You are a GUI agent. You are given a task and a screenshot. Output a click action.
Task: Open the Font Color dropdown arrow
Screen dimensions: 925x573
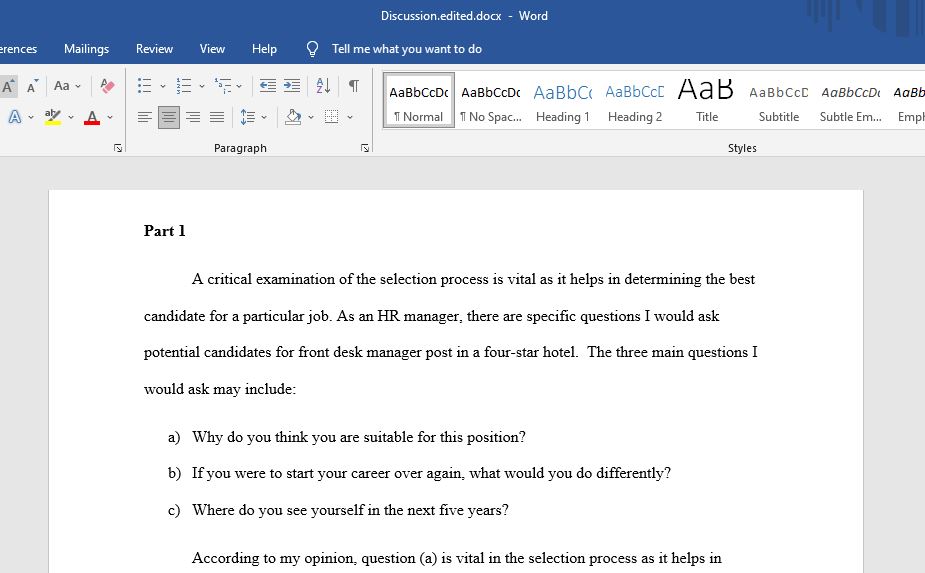[110, 117]
